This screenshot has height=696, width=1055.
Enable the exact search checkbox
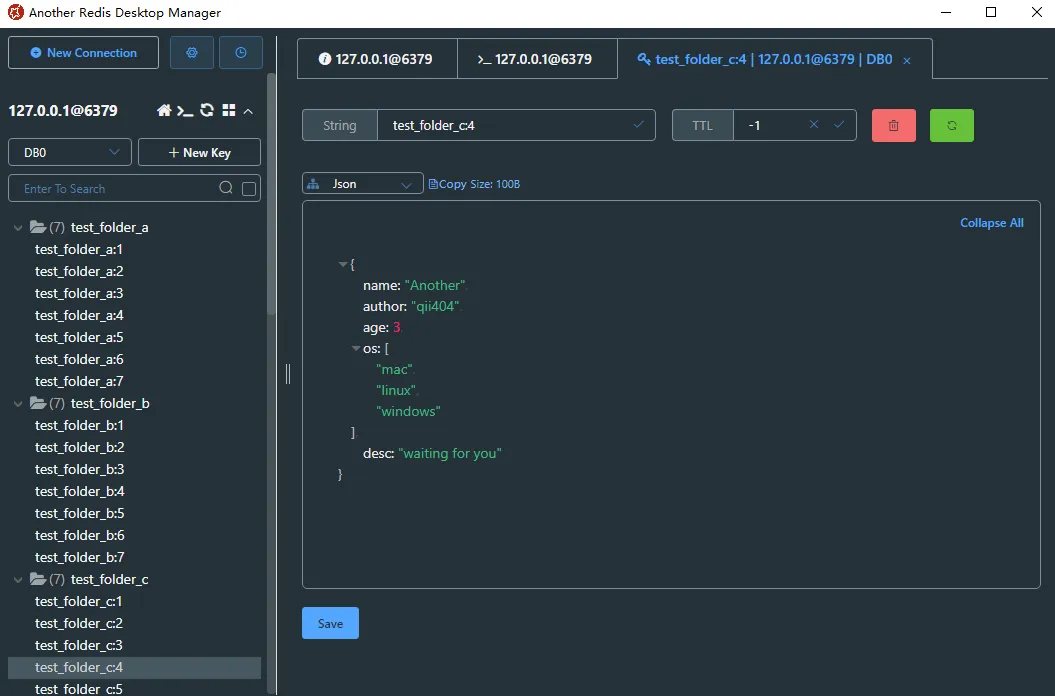tap(249, 189)
